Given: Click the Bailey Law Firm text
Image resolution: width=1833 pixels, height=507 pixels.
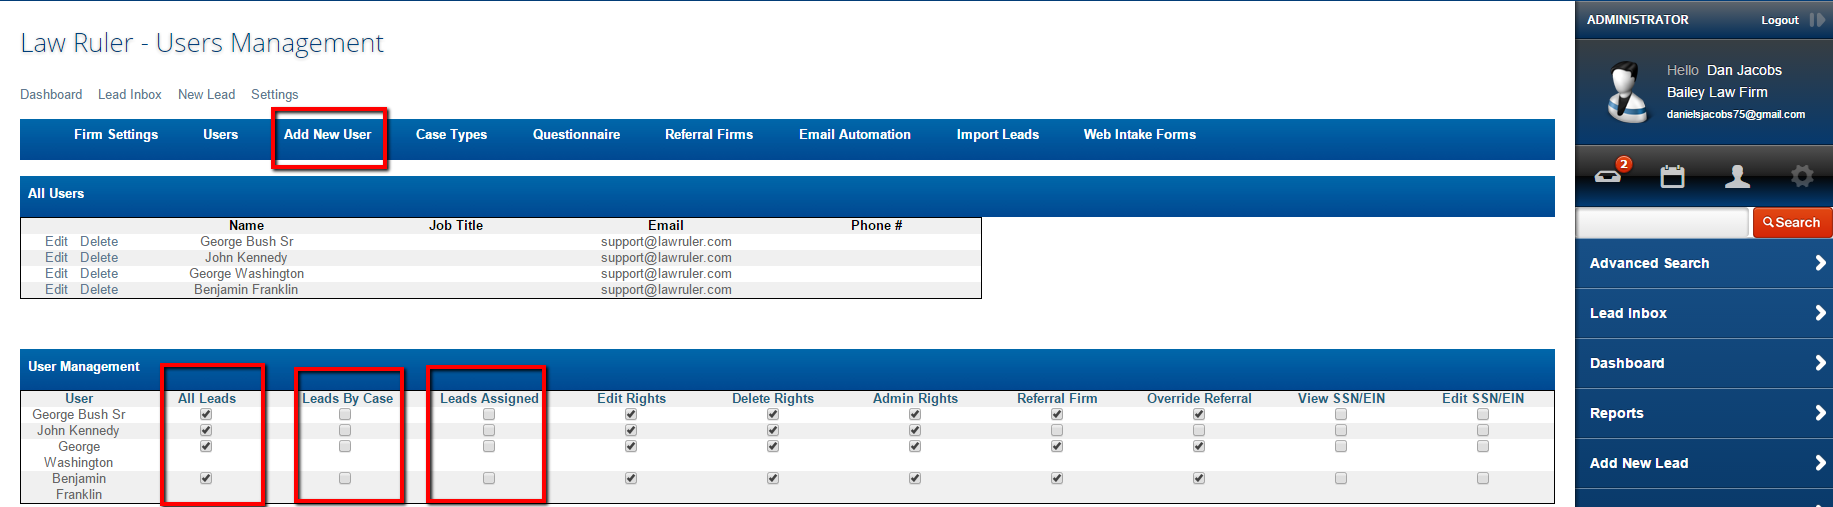Looking at the screenshot, I should point(1717,92).
